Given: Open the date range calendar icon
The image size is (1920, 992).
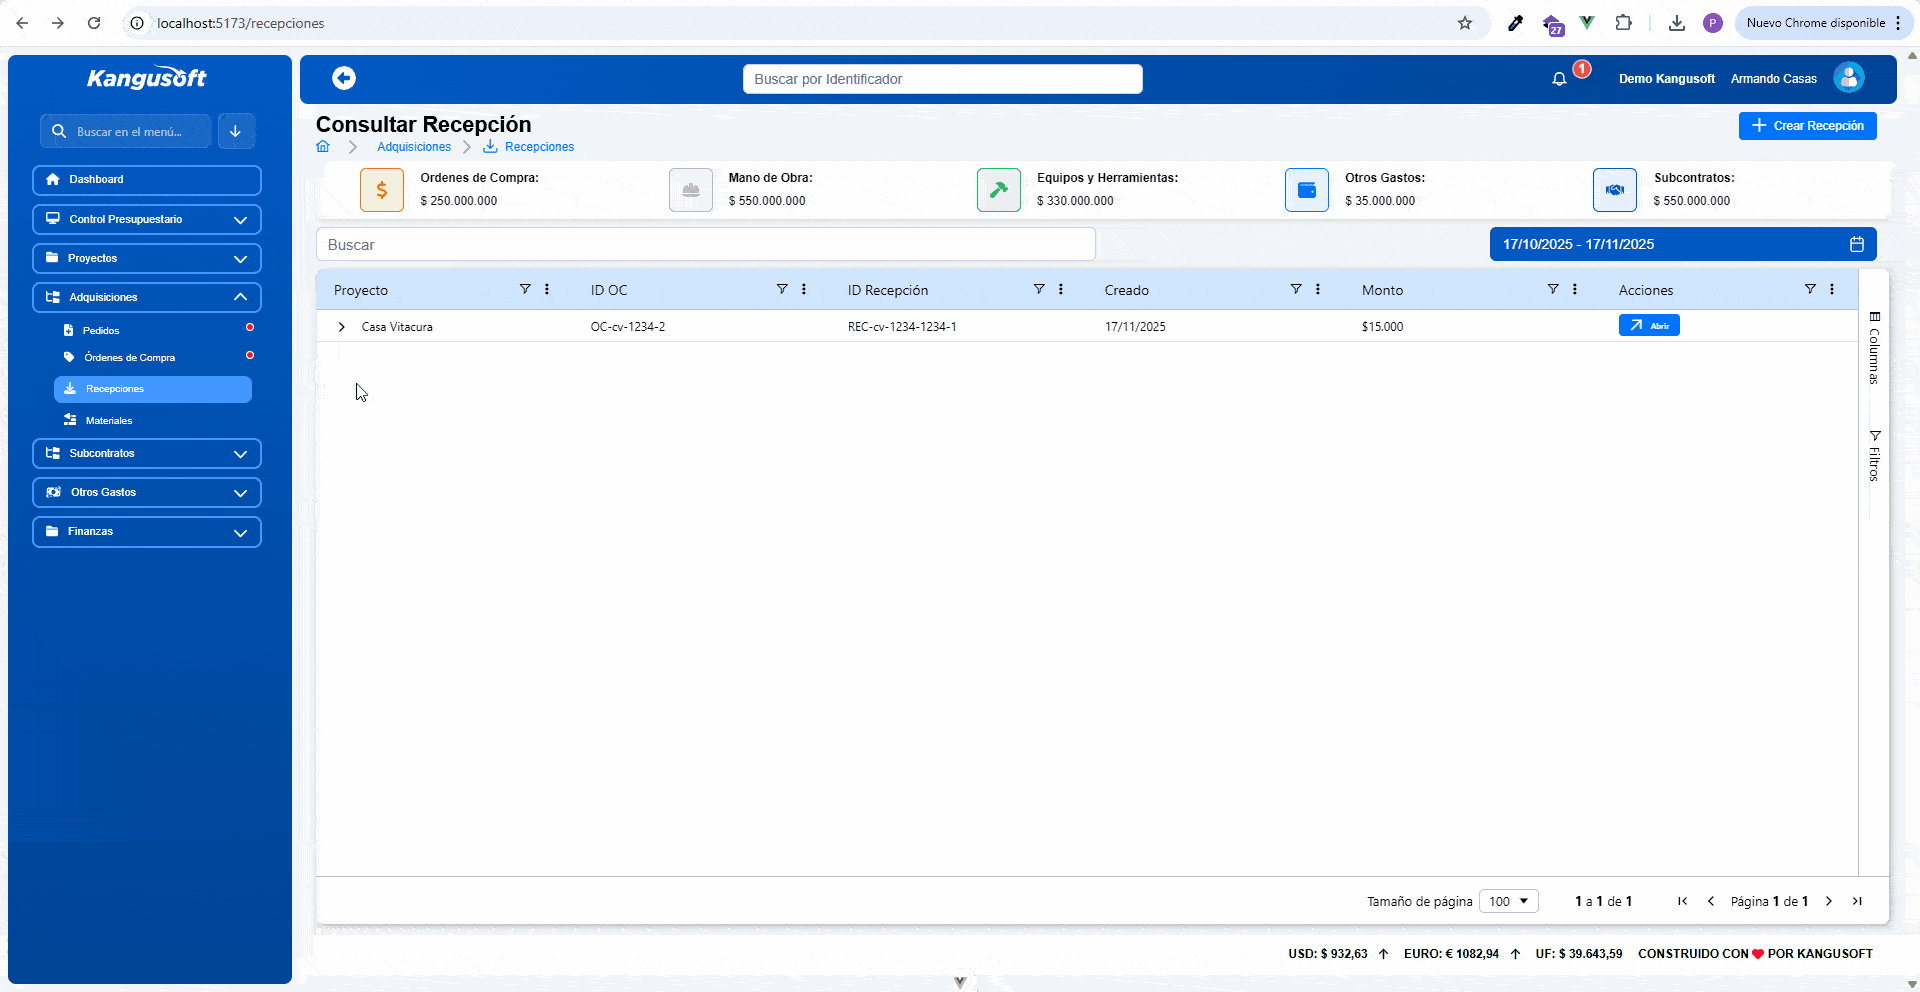Looking at the screenshot, I should pyautogui.click(x=1857, y=244).
